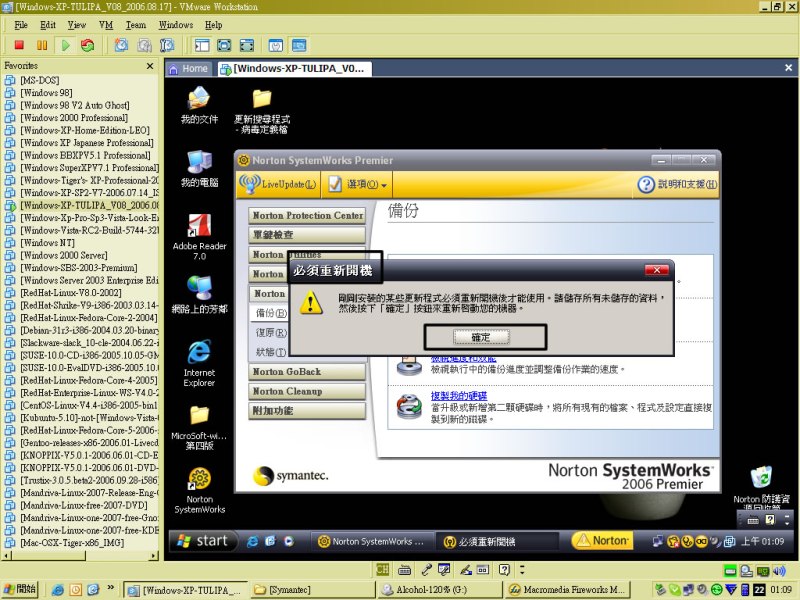The width and height of the screenshot is (800, 600).
Task: Open the Team menu
Action: point(136,25)
